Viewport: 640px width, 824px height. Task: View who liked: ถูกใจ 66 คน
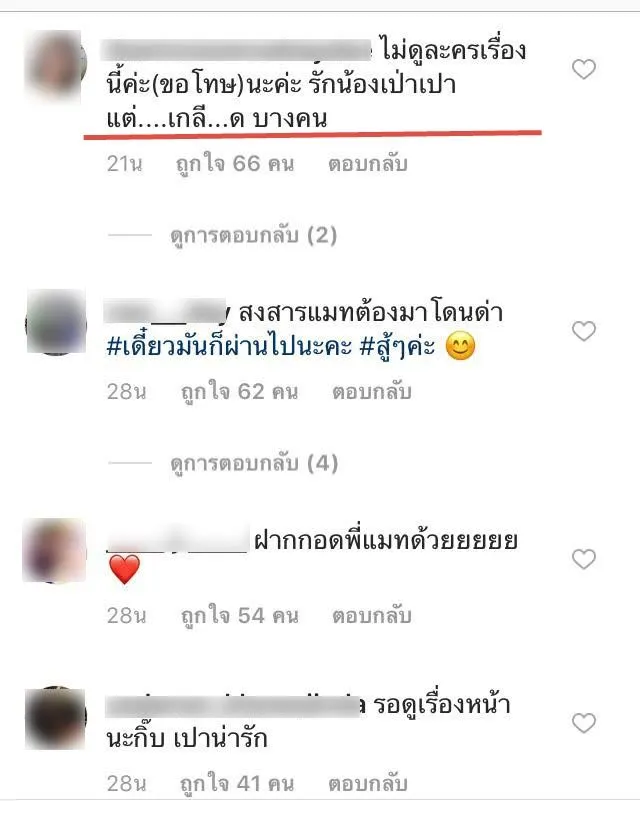235,164
